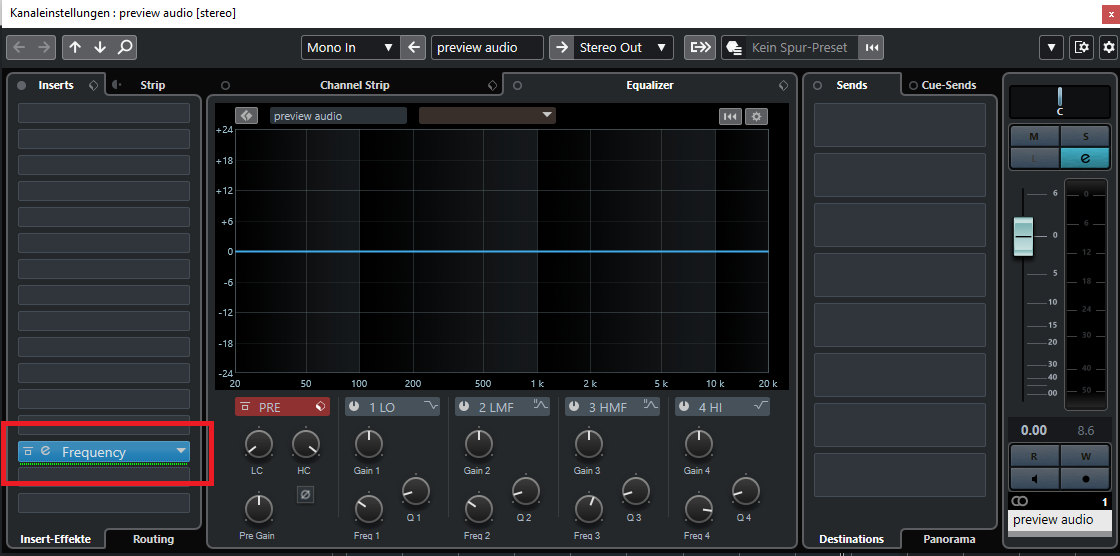Click the magnifier search channel icon
Image resolution: width=1120 pixels, height=556 pixels.
[x=125, y=47]
